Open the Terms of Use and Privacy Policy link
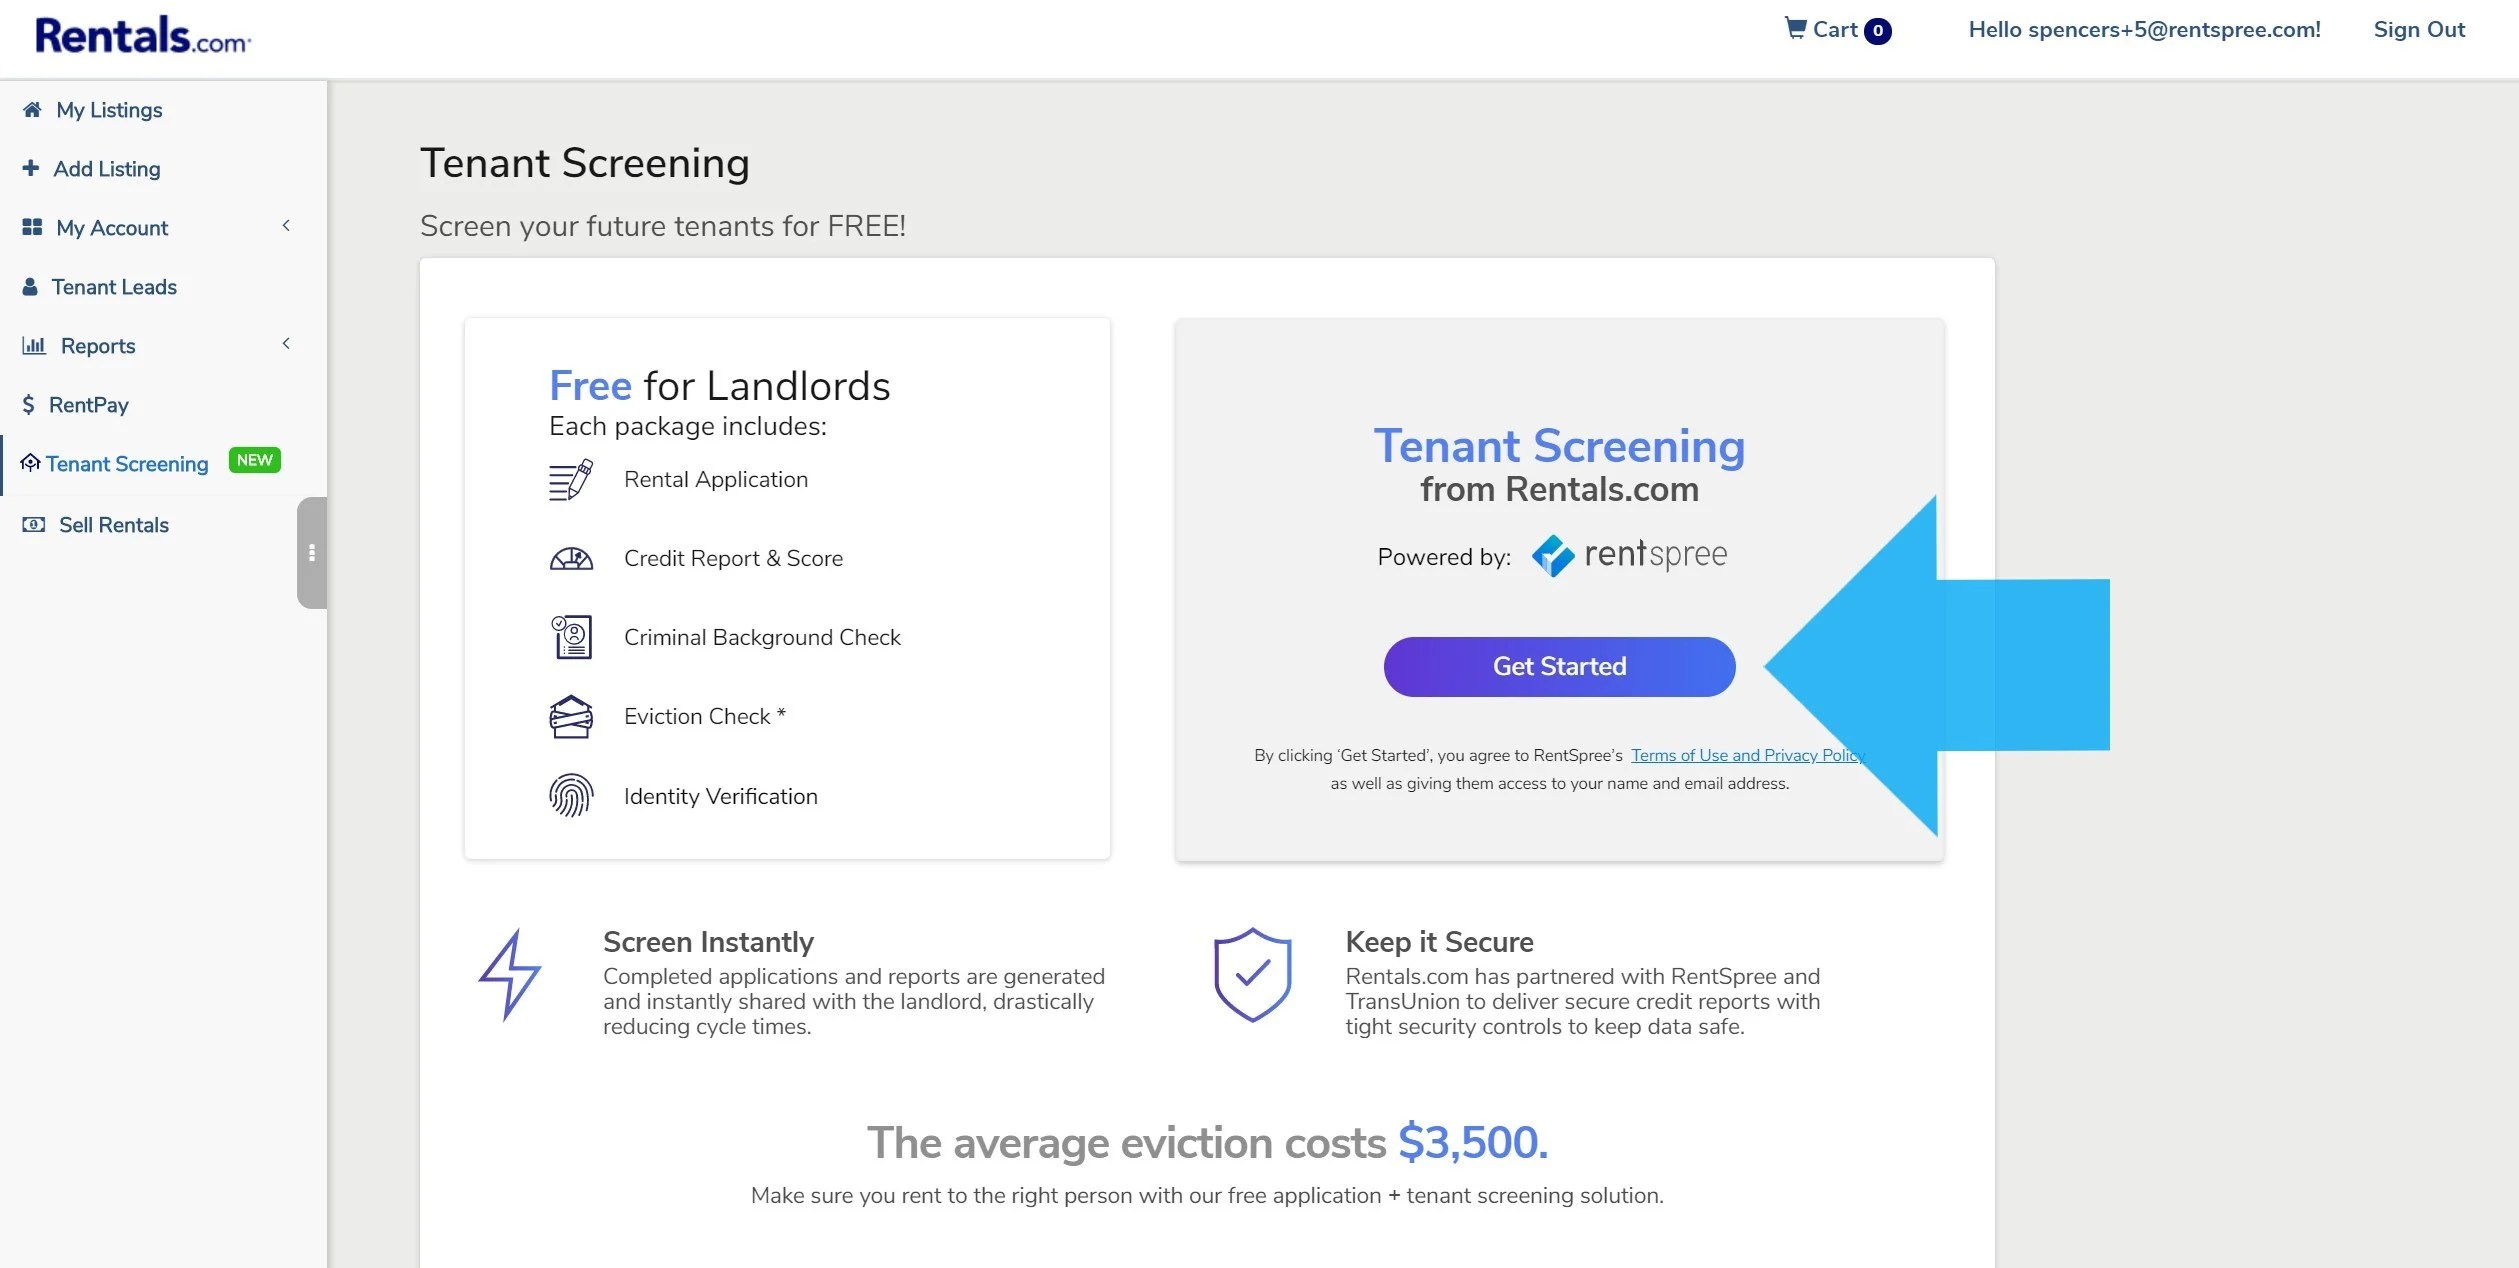The width and height of the screenshot is (2519, 1268). coord(1745,755)
